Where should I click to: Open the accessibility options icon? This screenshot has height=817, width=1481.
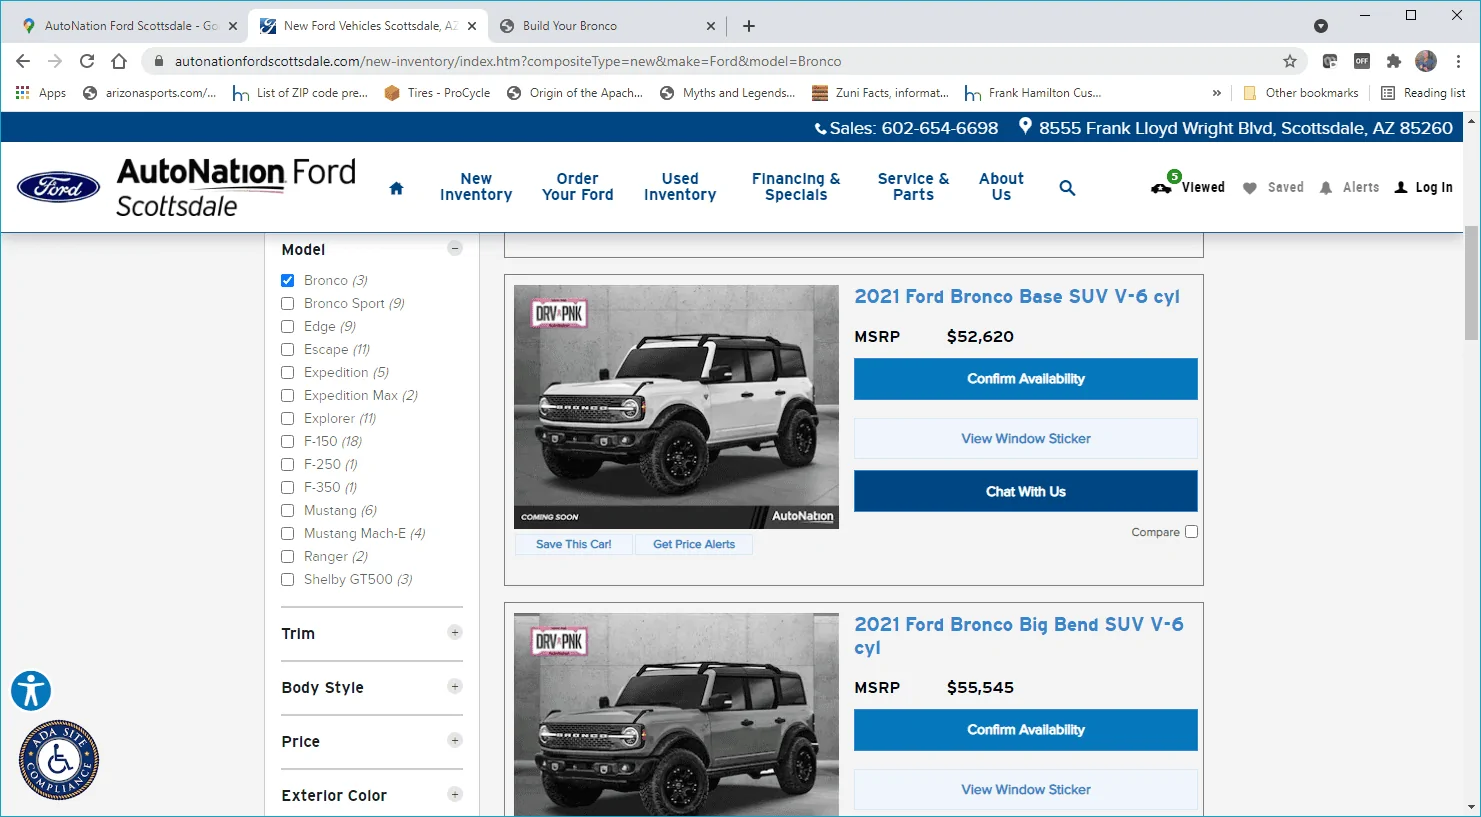point(31,691)
